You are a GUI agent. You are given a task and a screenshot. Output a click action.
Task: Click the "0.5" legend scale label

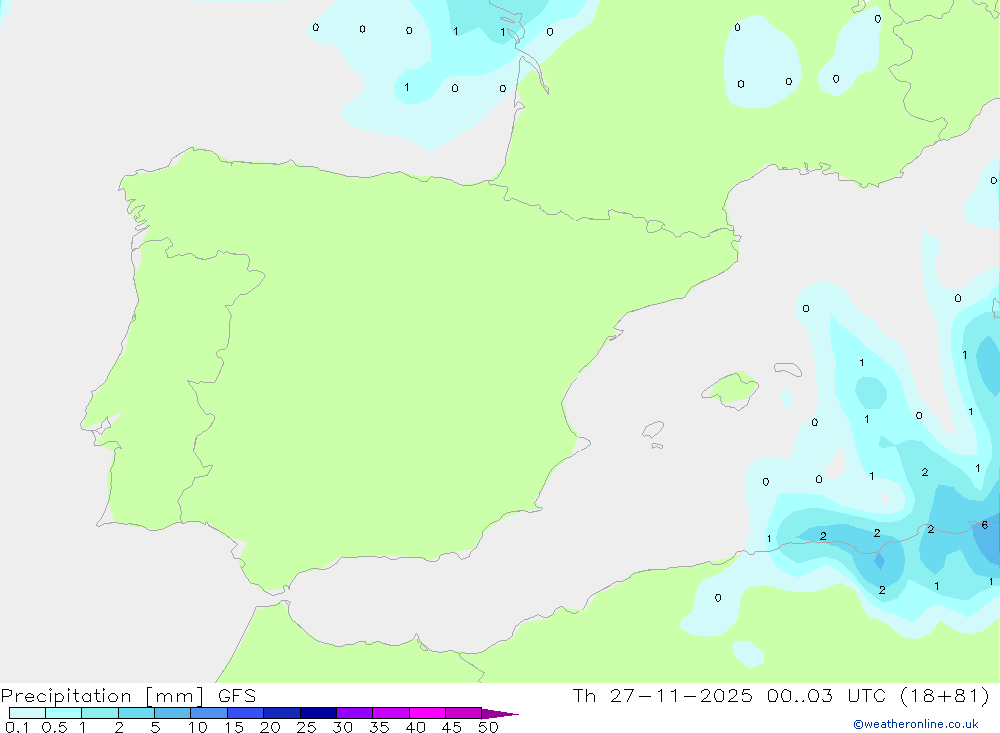54,727
